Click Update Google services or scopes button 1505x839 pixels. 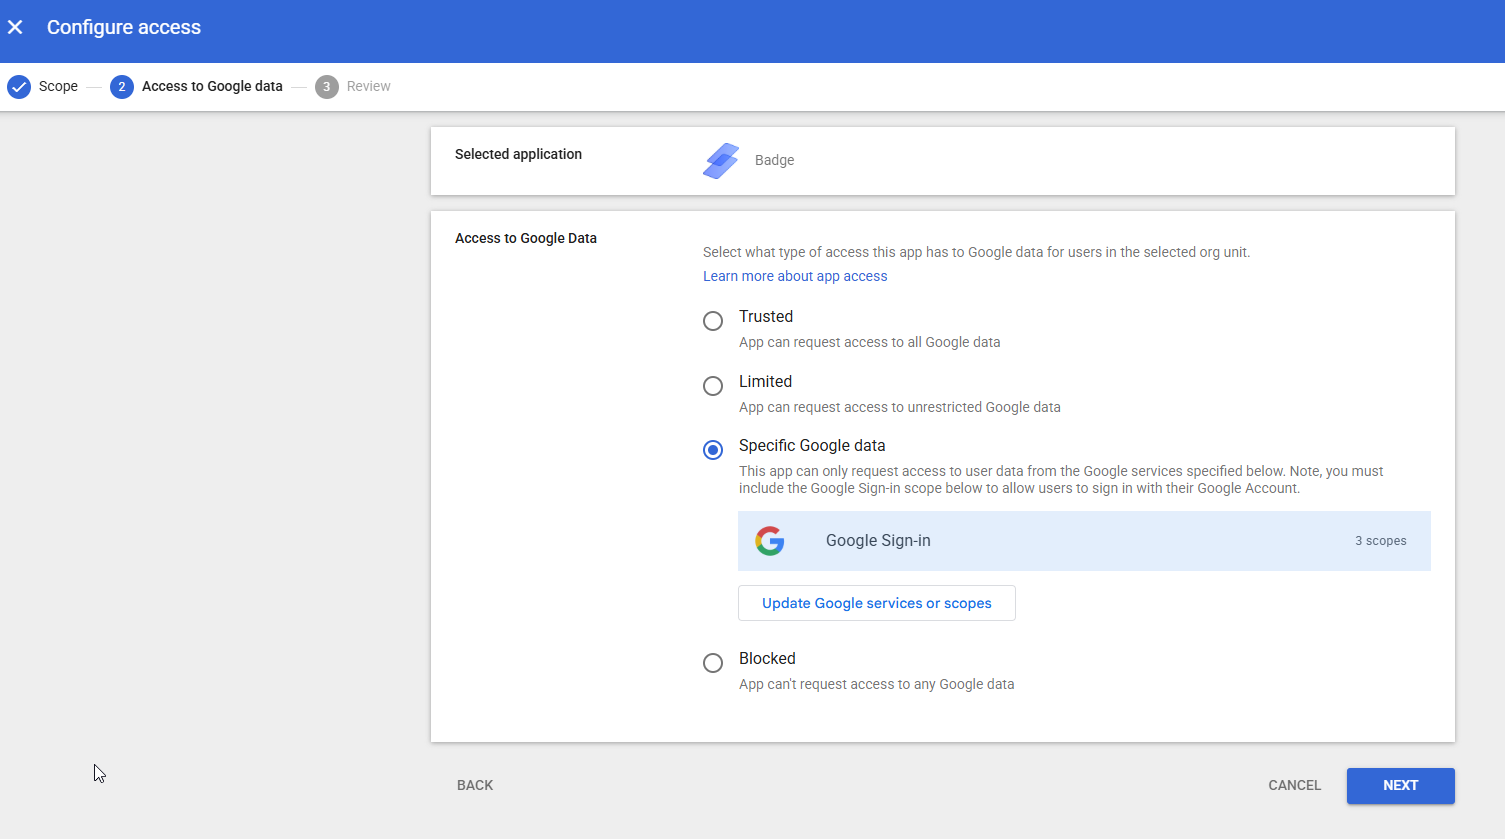click(x=877, y=603)
